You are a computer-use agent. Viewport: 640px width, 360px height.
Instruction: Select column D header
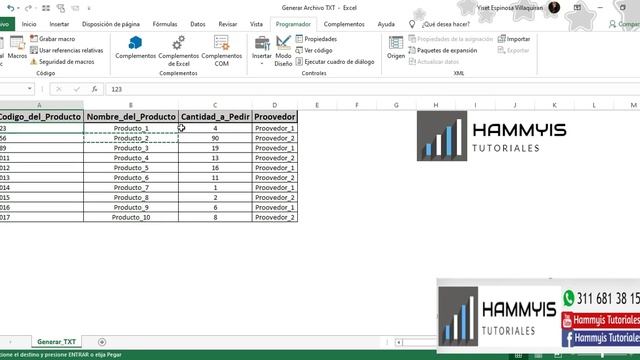[x=275, y=105]
